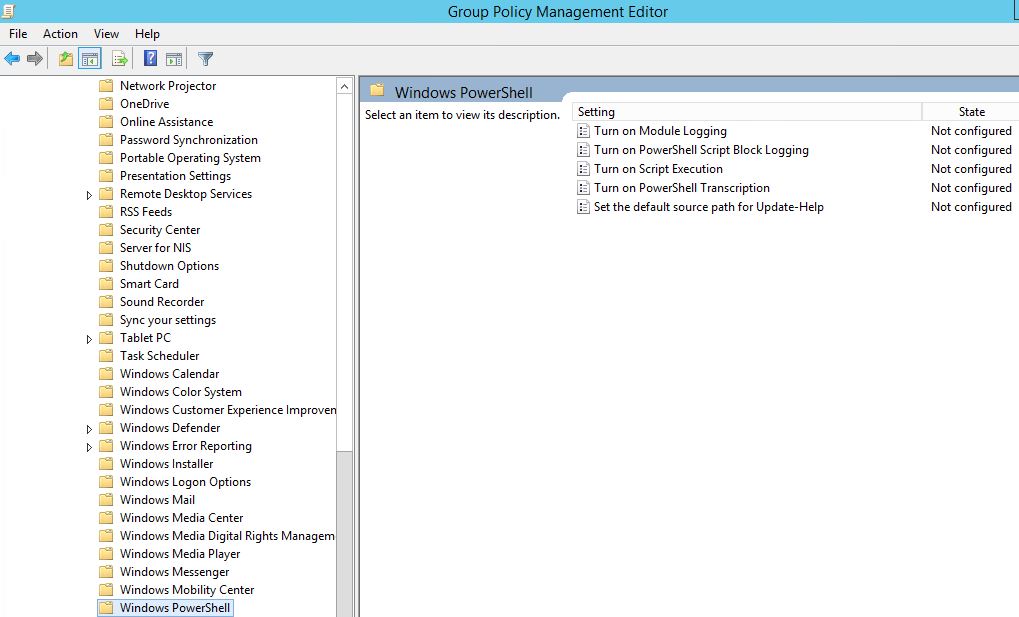Select Turn on Script Execution setting

pos(658,169)
